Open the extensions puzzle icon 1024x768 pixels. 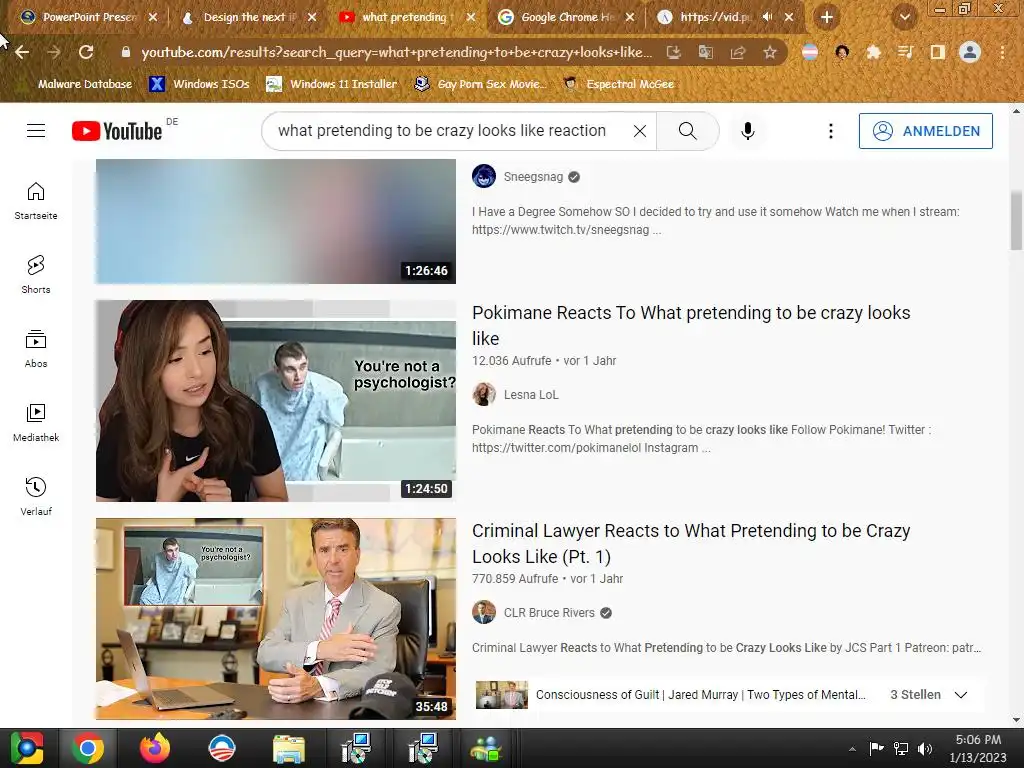pyautogui.click(x=874, y=52)
